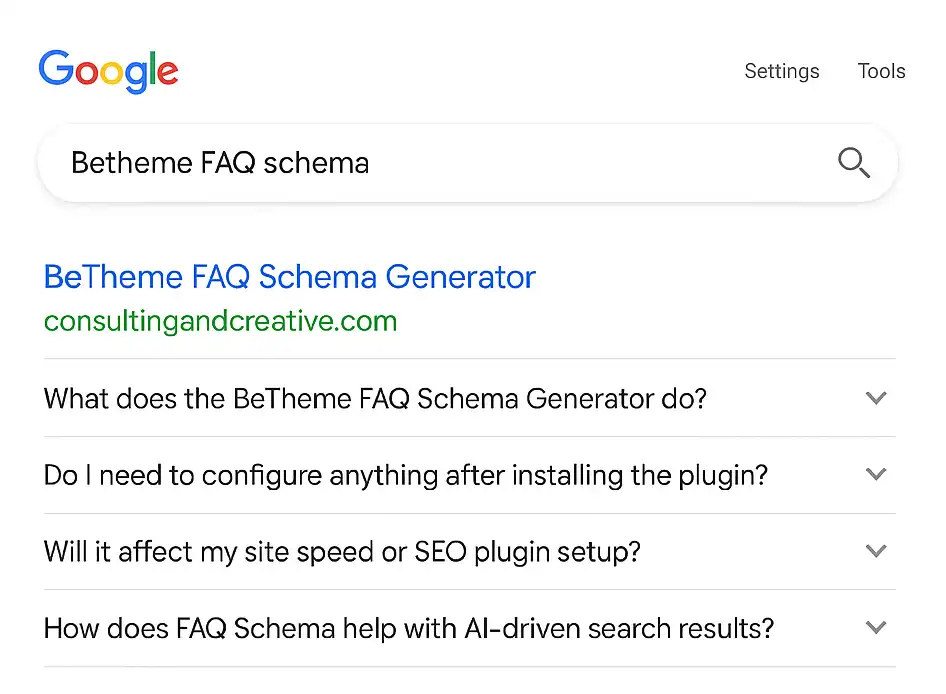Click the consultingandcreative.com green URL
This screenshot has height=694, width=946.
pyautogui.click(x=220, y=321)
